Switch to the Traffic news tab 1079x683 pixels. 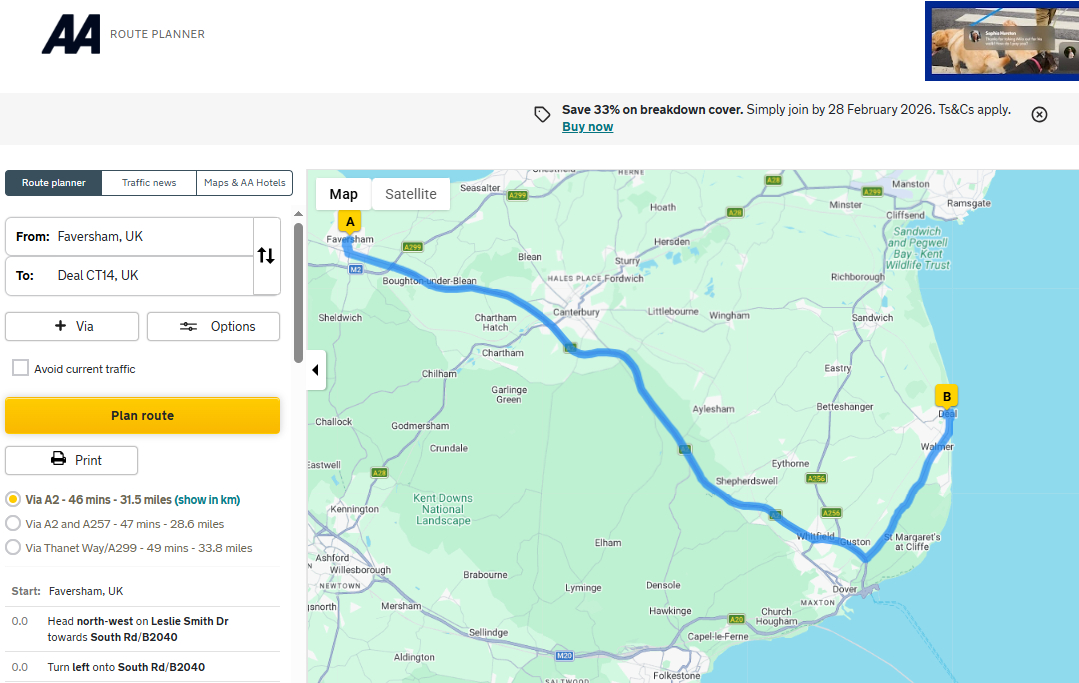(149, 183)
